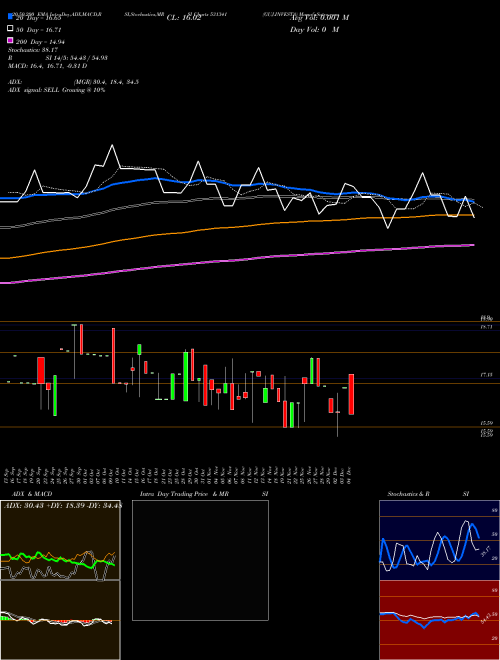
Task: Click the 'ADX signal: SELL Growing @ 10%' text
Action: click(x=56, y=90)
